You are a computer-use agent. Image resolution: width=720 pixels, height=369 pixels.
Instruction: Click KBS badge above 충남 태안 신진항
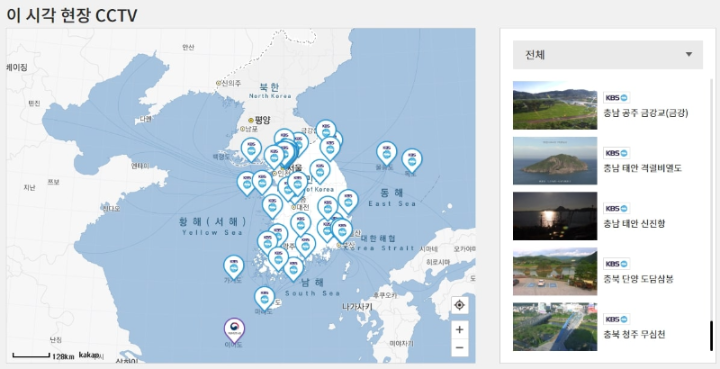(616, 208)
